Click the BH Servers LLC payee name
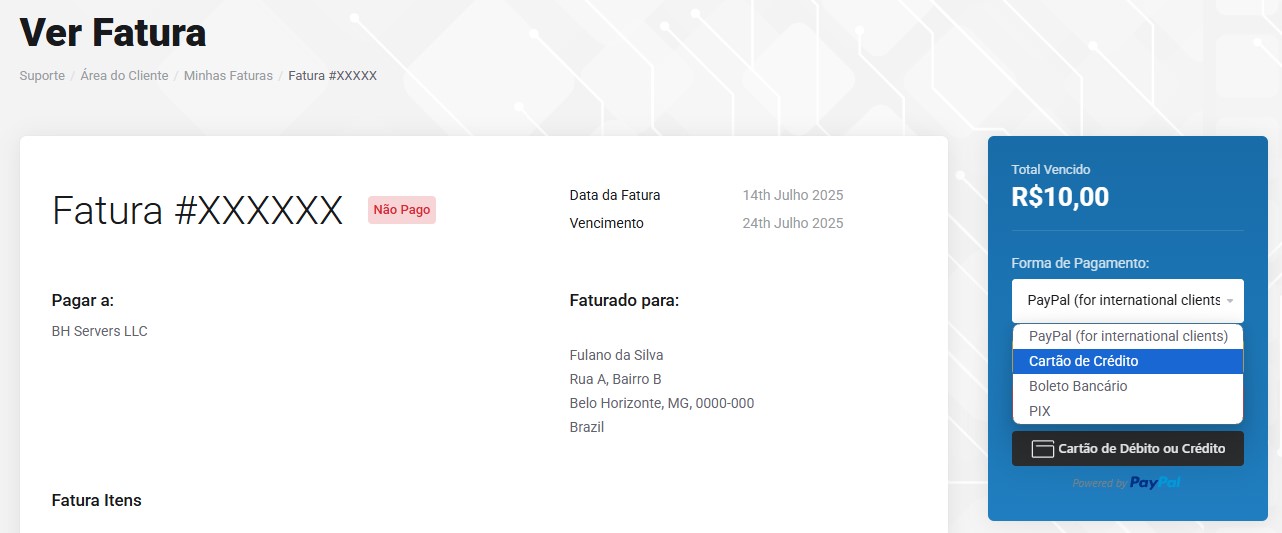 click(100, 331)
